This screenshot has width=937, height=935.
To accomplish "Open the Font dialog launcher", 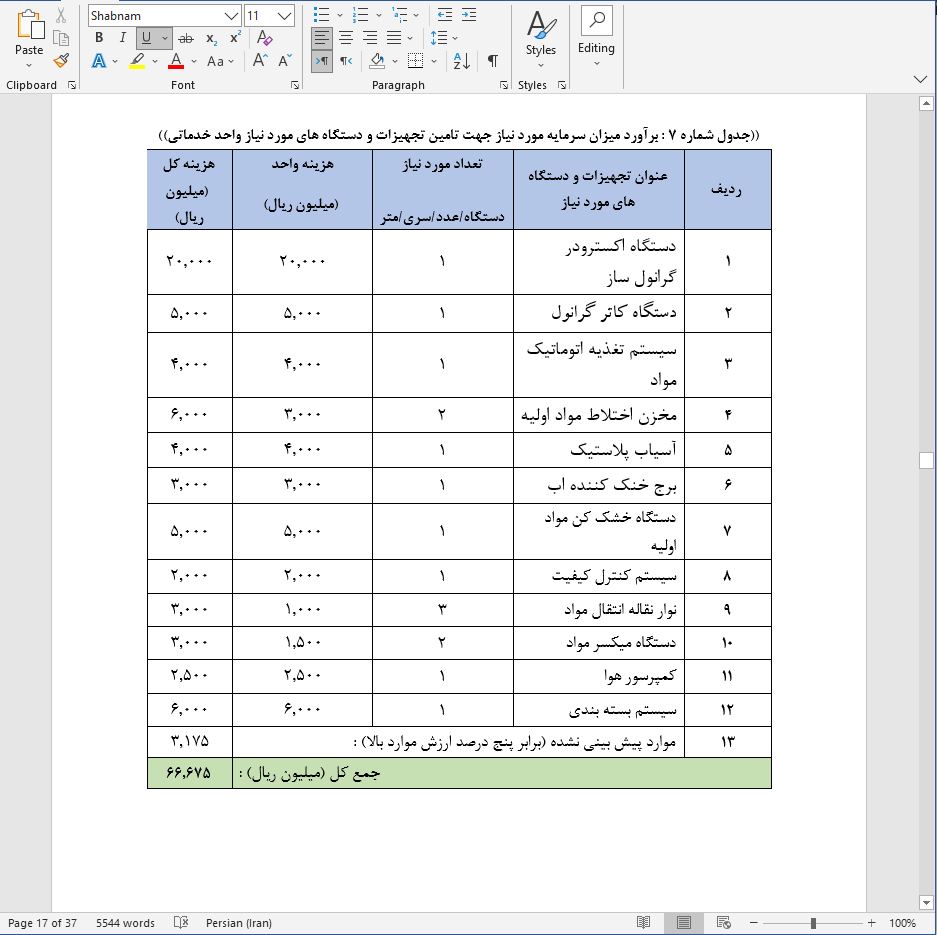I will click(x=295, y=85).
